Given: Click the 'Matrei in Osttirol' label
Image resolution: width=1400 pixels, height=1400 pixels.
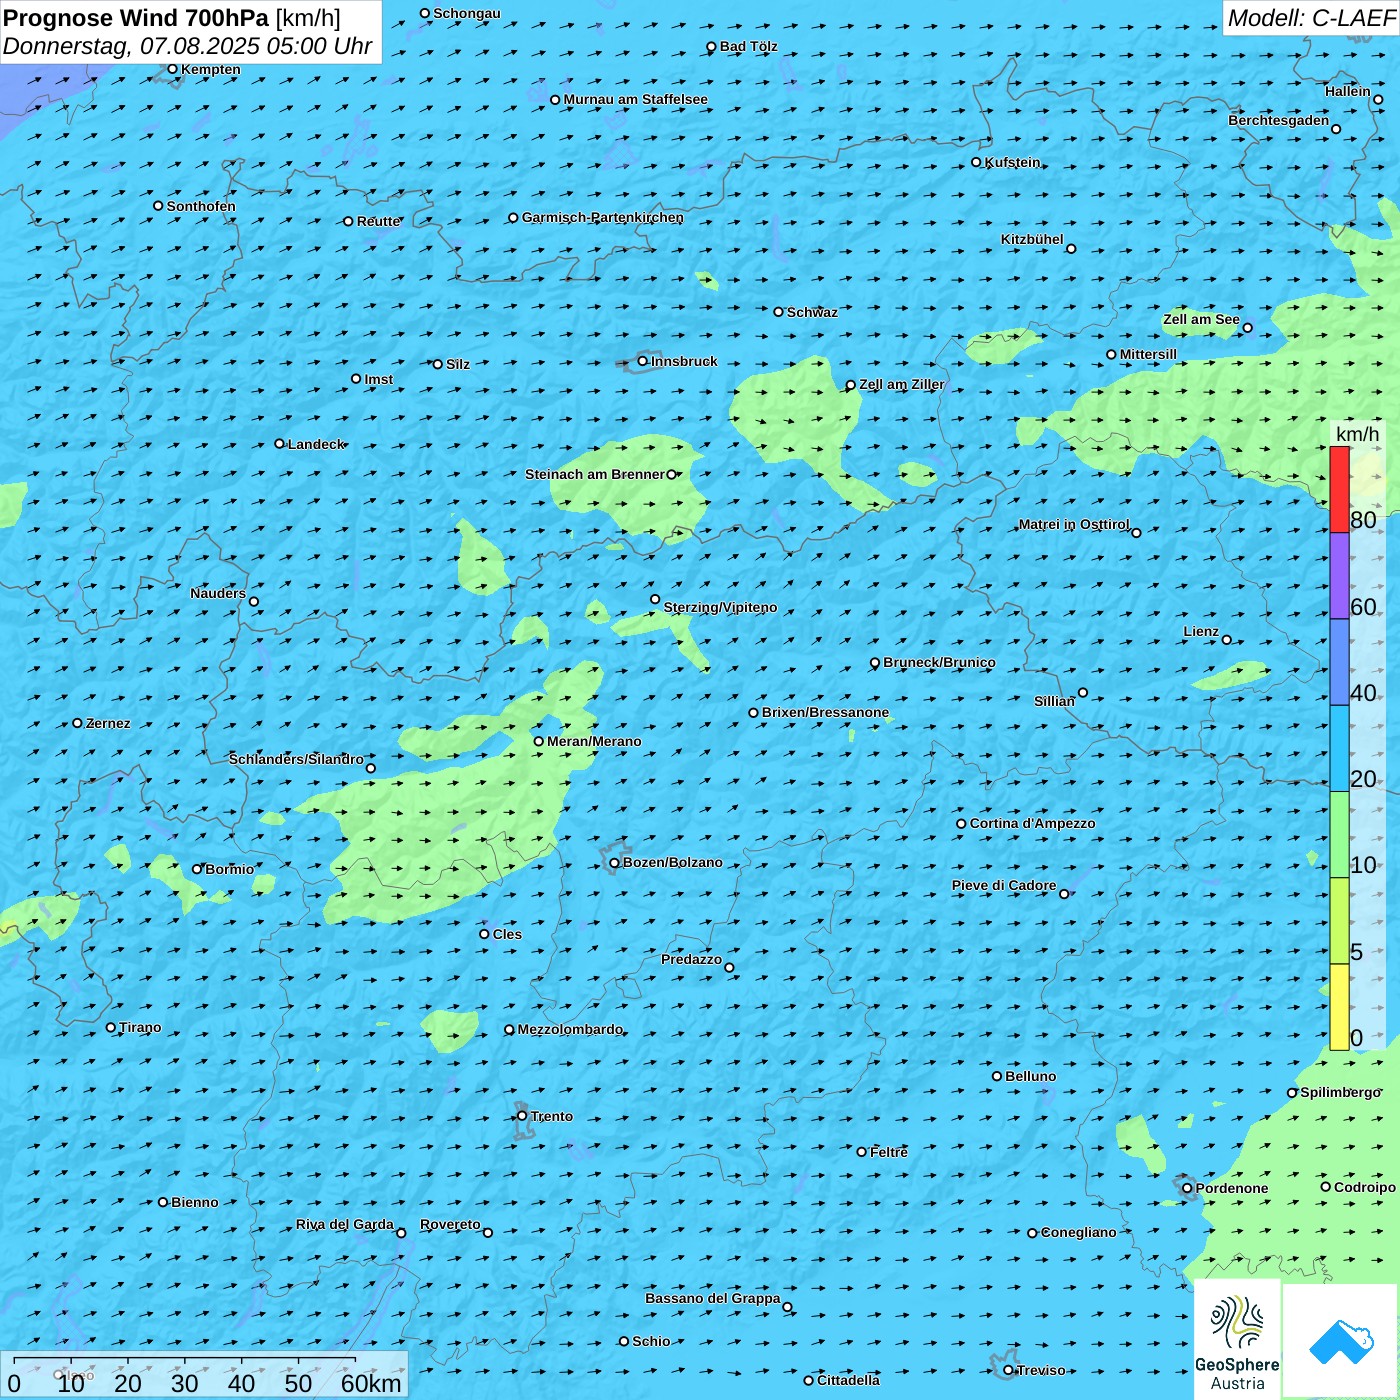Looking at the screenshot, I should coord(1074,524).
